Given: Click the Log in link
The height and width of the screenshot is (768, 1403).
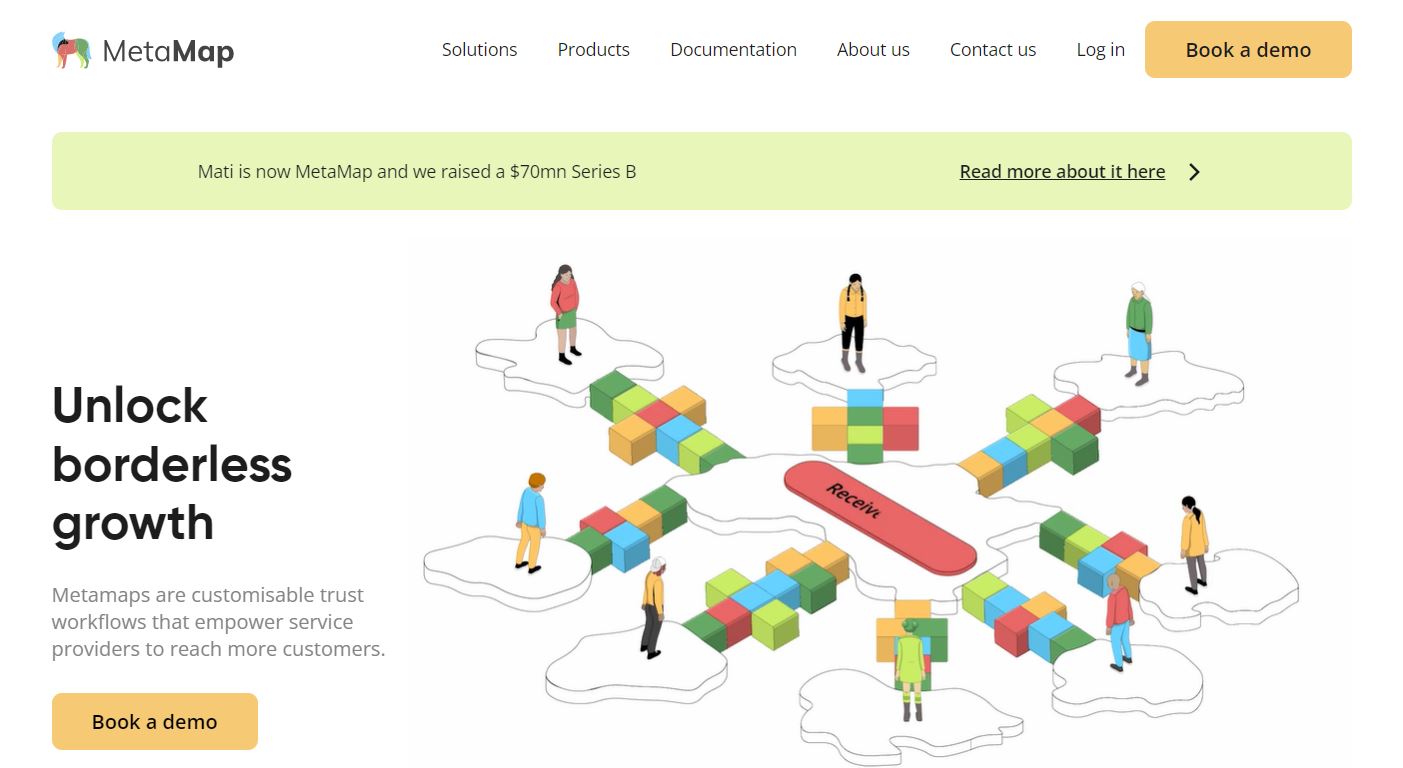Looking at the screenshot, I should coord(1100,50).
